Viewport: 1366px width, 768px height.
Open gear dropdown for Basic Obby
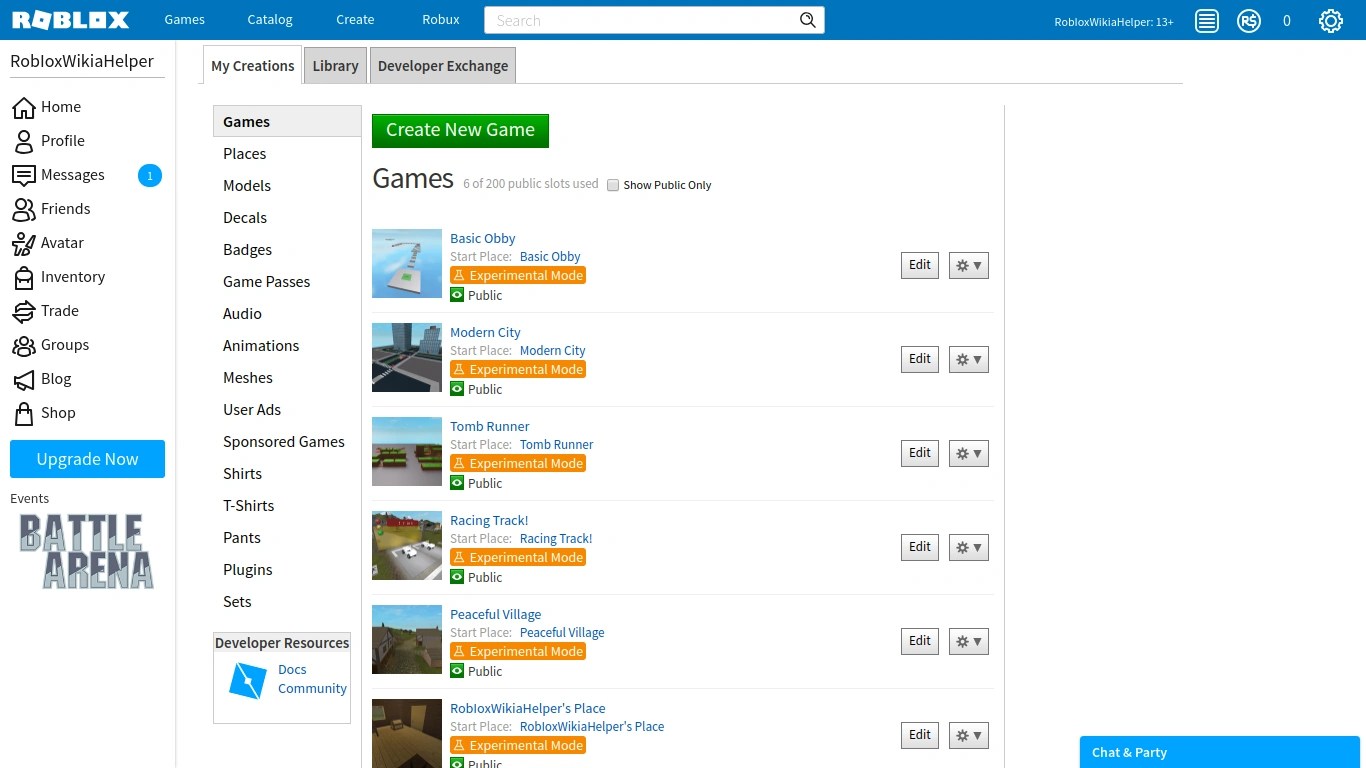pos(968,265)
